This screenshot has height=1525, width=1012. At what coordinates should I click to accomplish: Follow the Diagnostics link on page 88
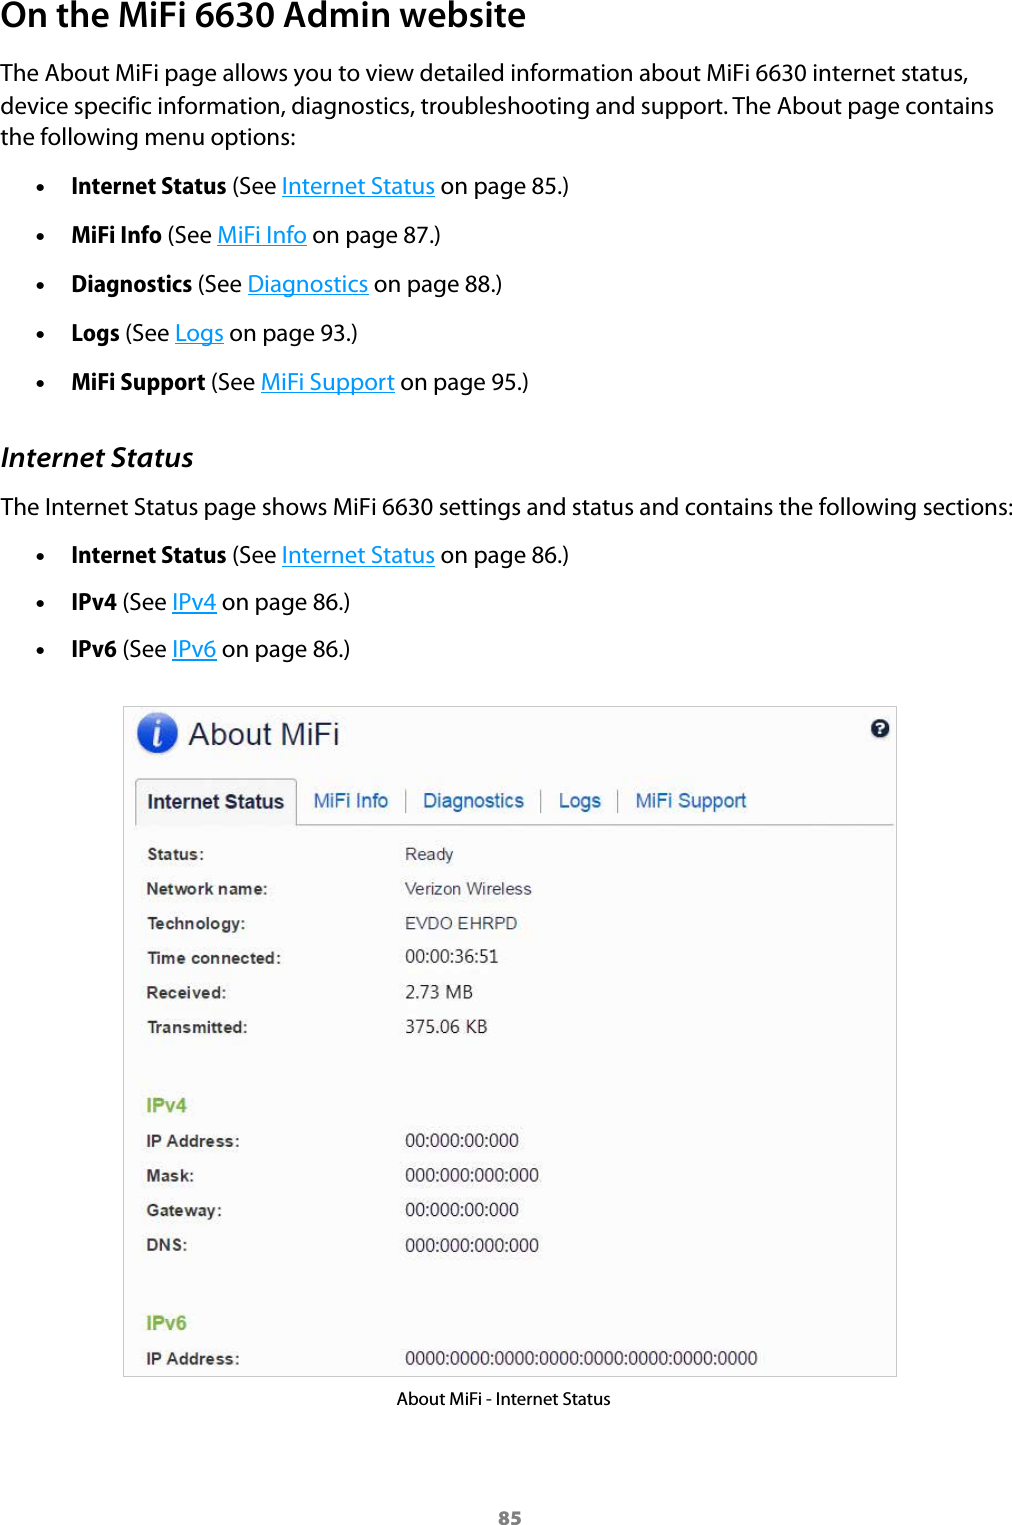pos(307,284)
